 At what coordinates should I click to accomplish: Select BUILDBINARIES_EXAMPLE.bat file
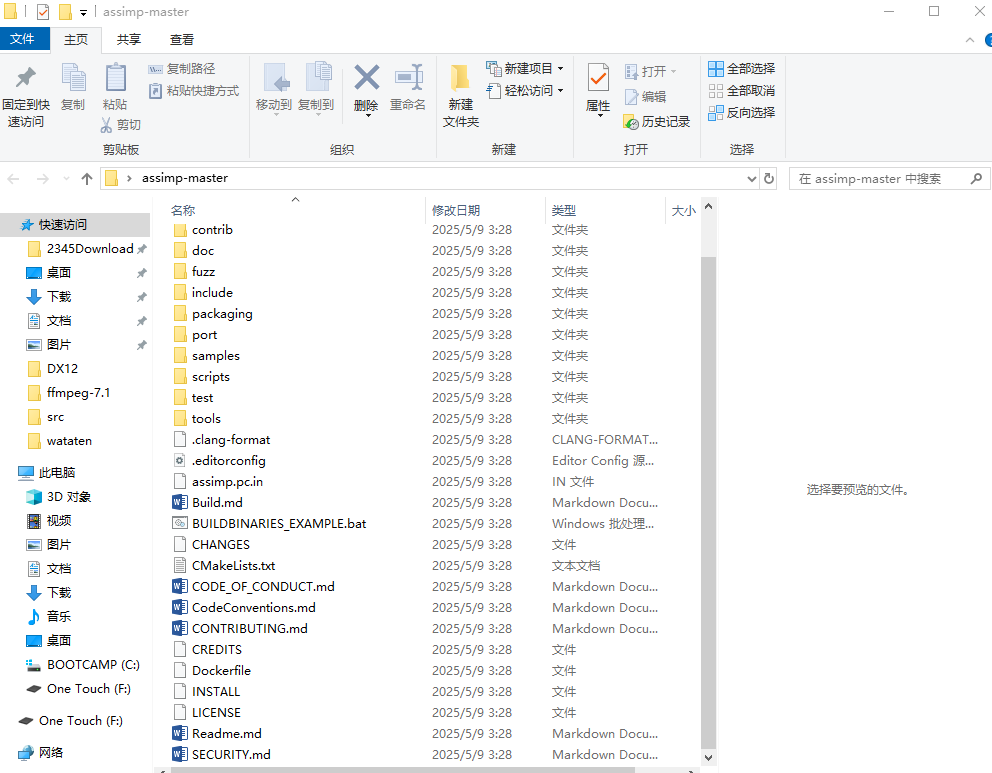[x=279, y=524]
